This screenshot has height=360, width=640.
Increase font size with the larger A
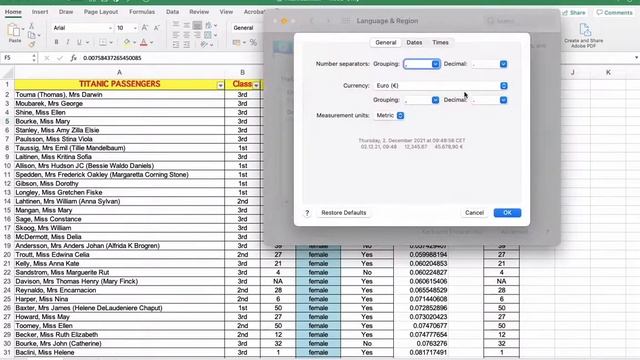click(144, 28)
